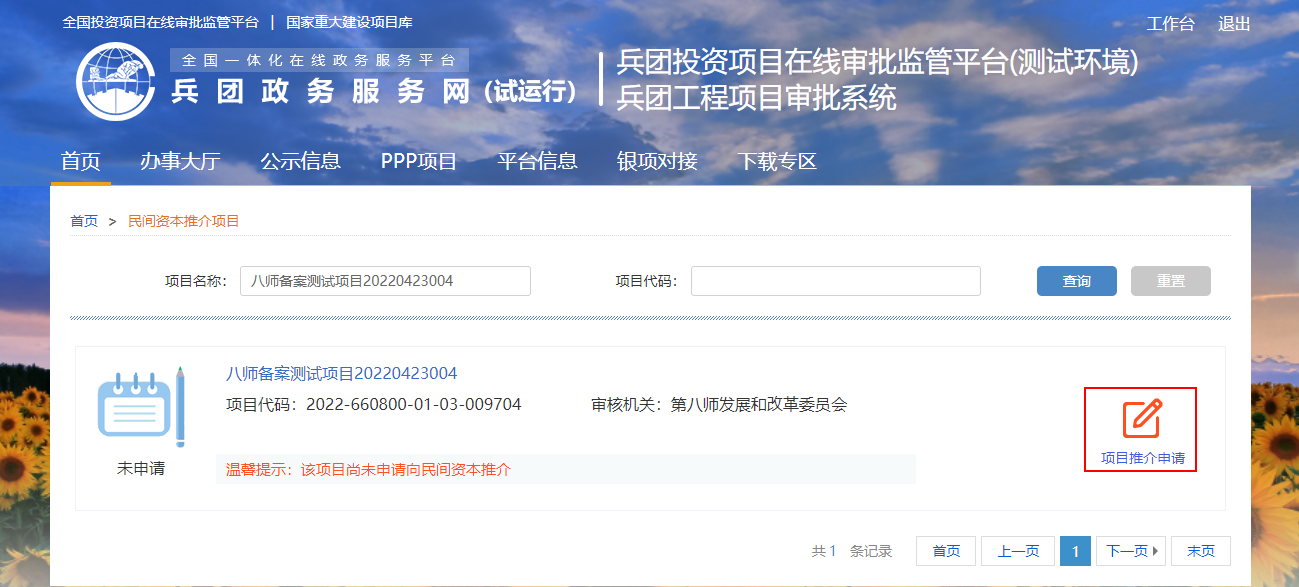
Task: Jump to 末页 last page
Action: click(x=1200, y=551)
